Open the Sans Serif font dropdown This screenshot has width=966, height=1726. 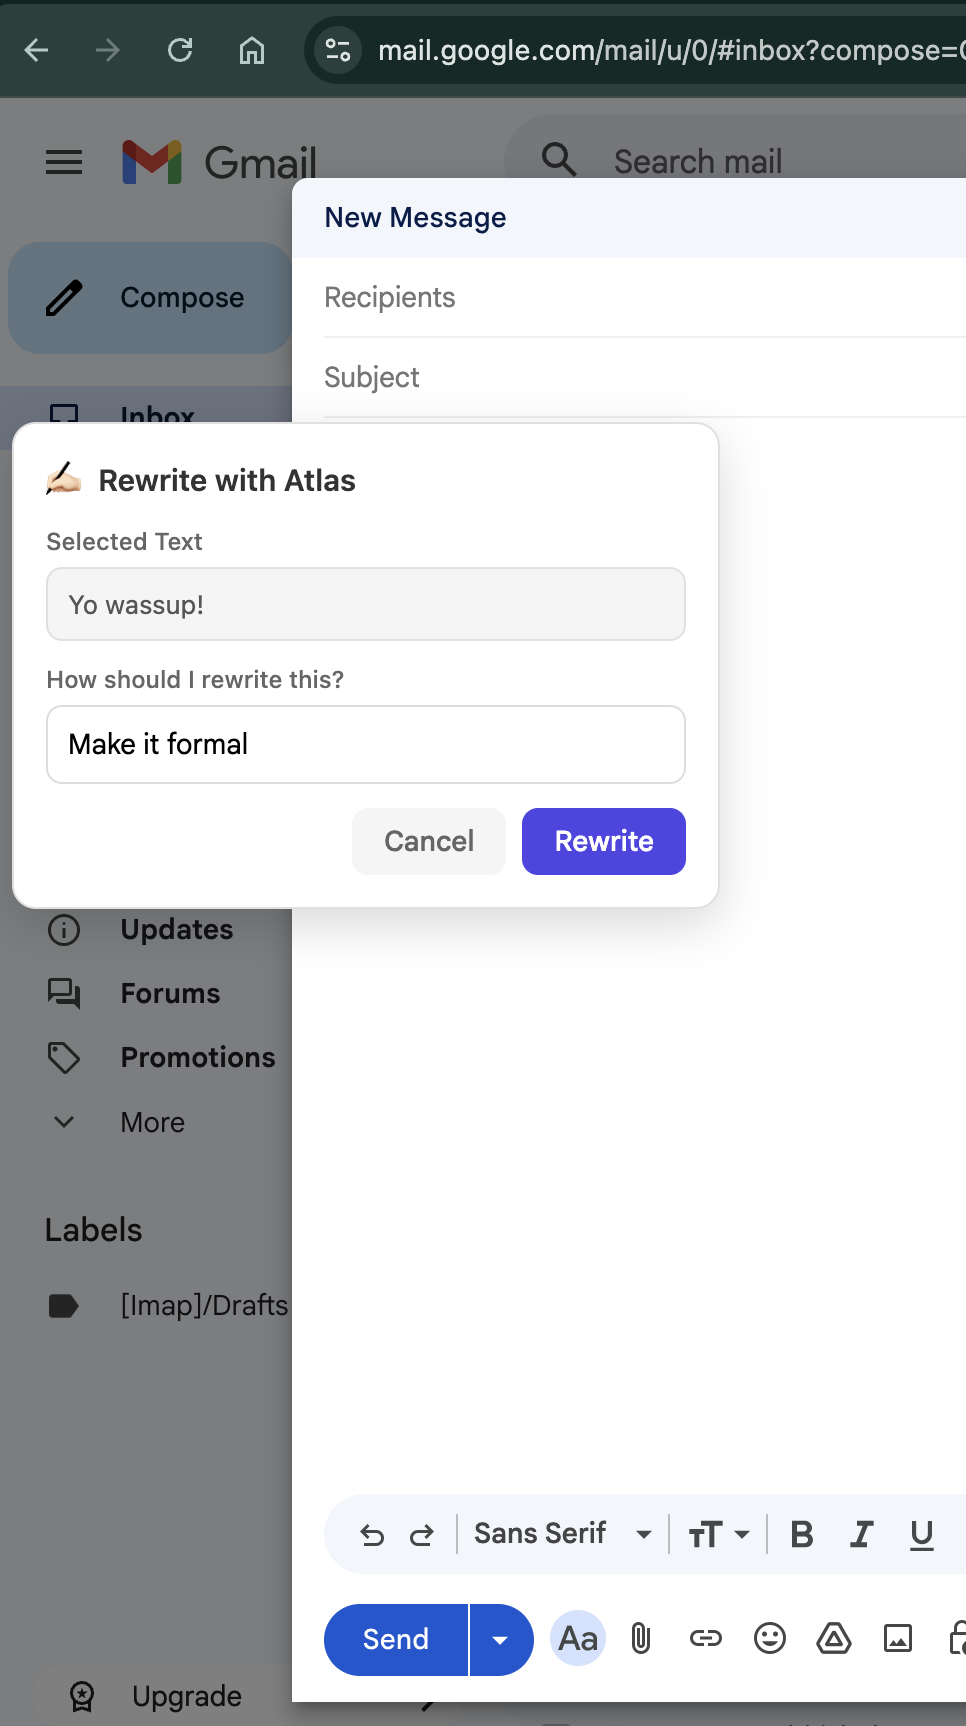pyautogui.click(x=562, y=1534)
